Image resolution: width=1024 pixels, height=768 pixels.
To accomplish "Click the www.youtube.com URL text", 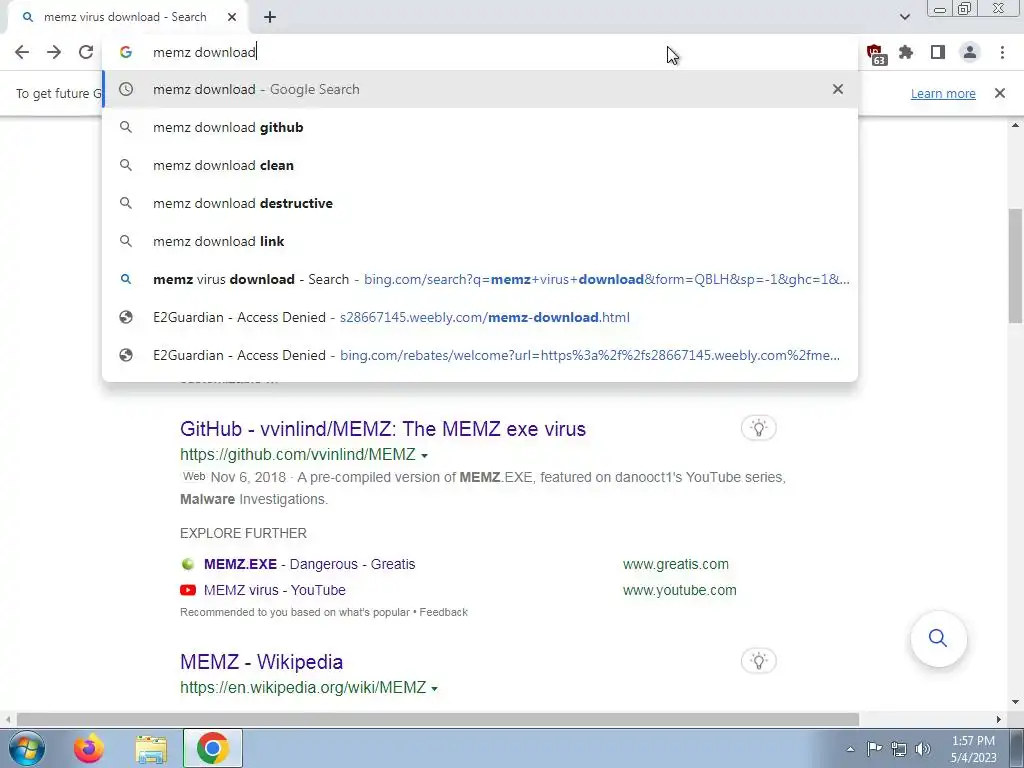I will 679,590.
